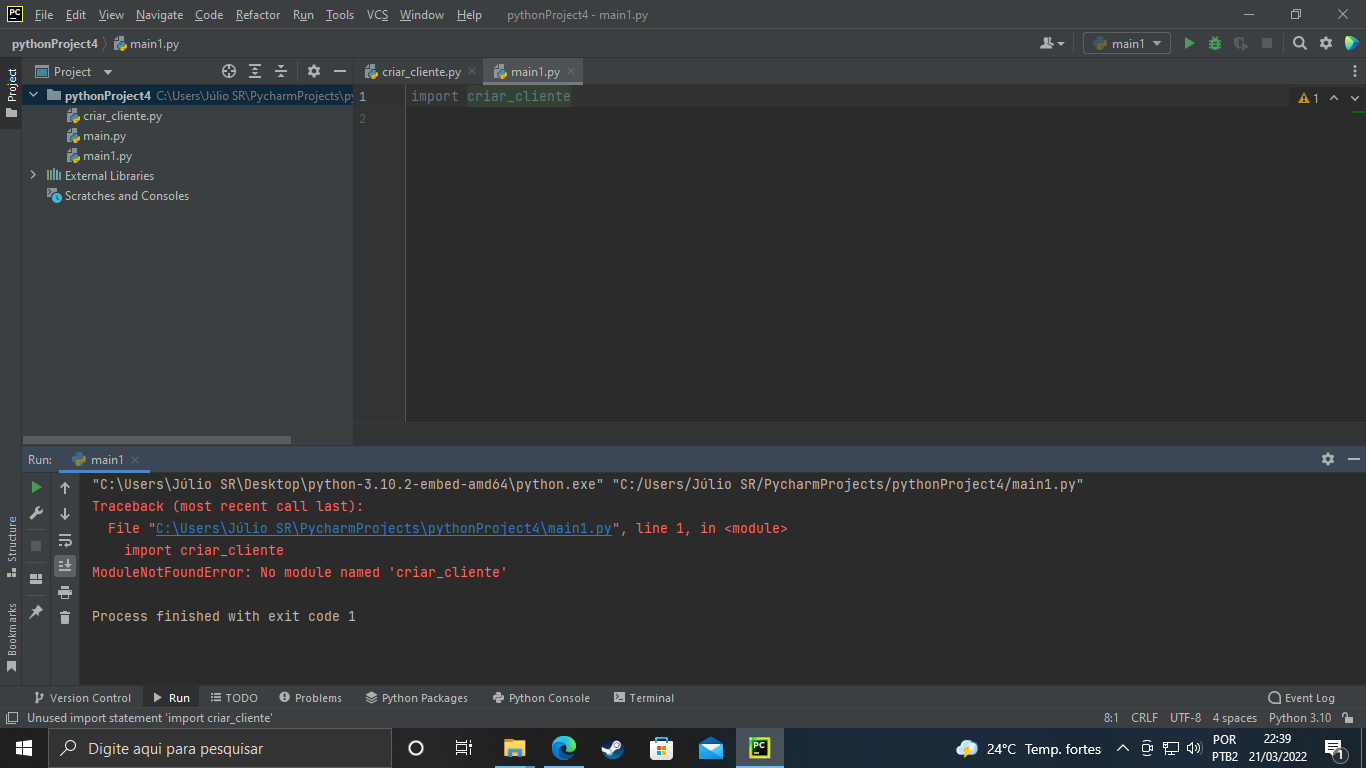The height and width of the screenshot is (768, 1366).
Task: Toggle scroll to end in Run console
Action: pyautogui.click(x=65, y=566)
